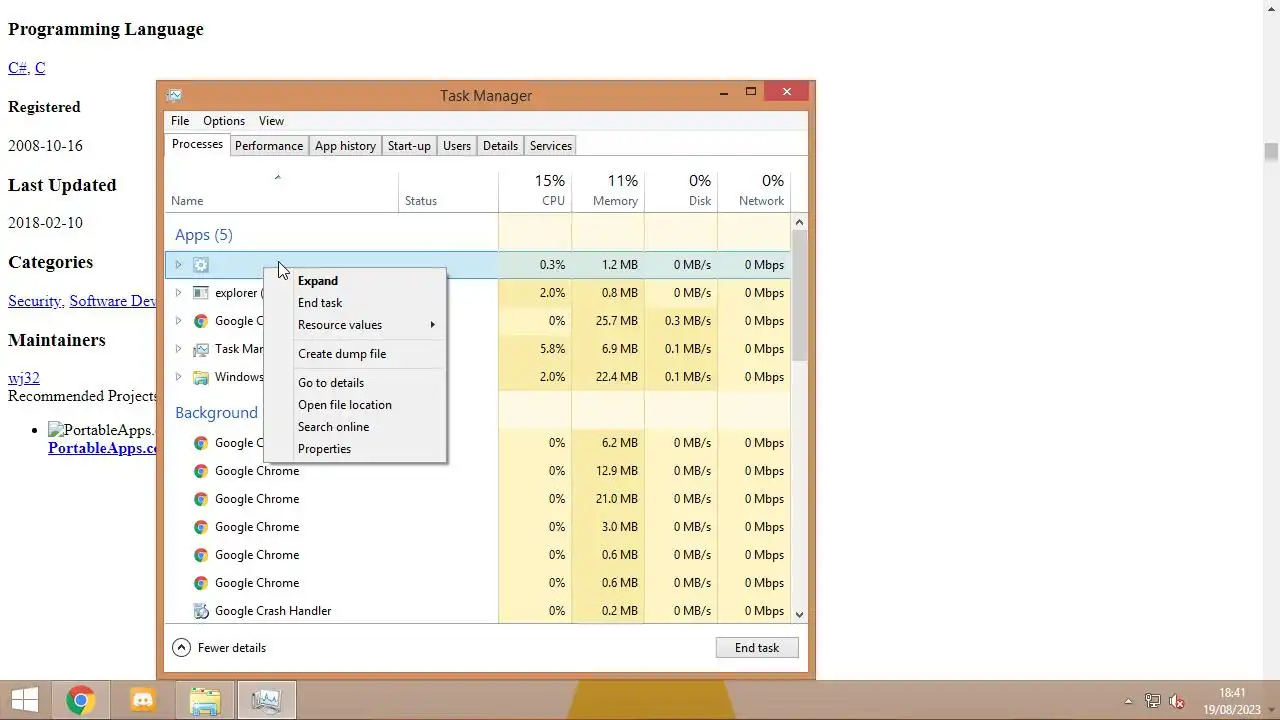Switch to the Performance tab

pos(269,146)
